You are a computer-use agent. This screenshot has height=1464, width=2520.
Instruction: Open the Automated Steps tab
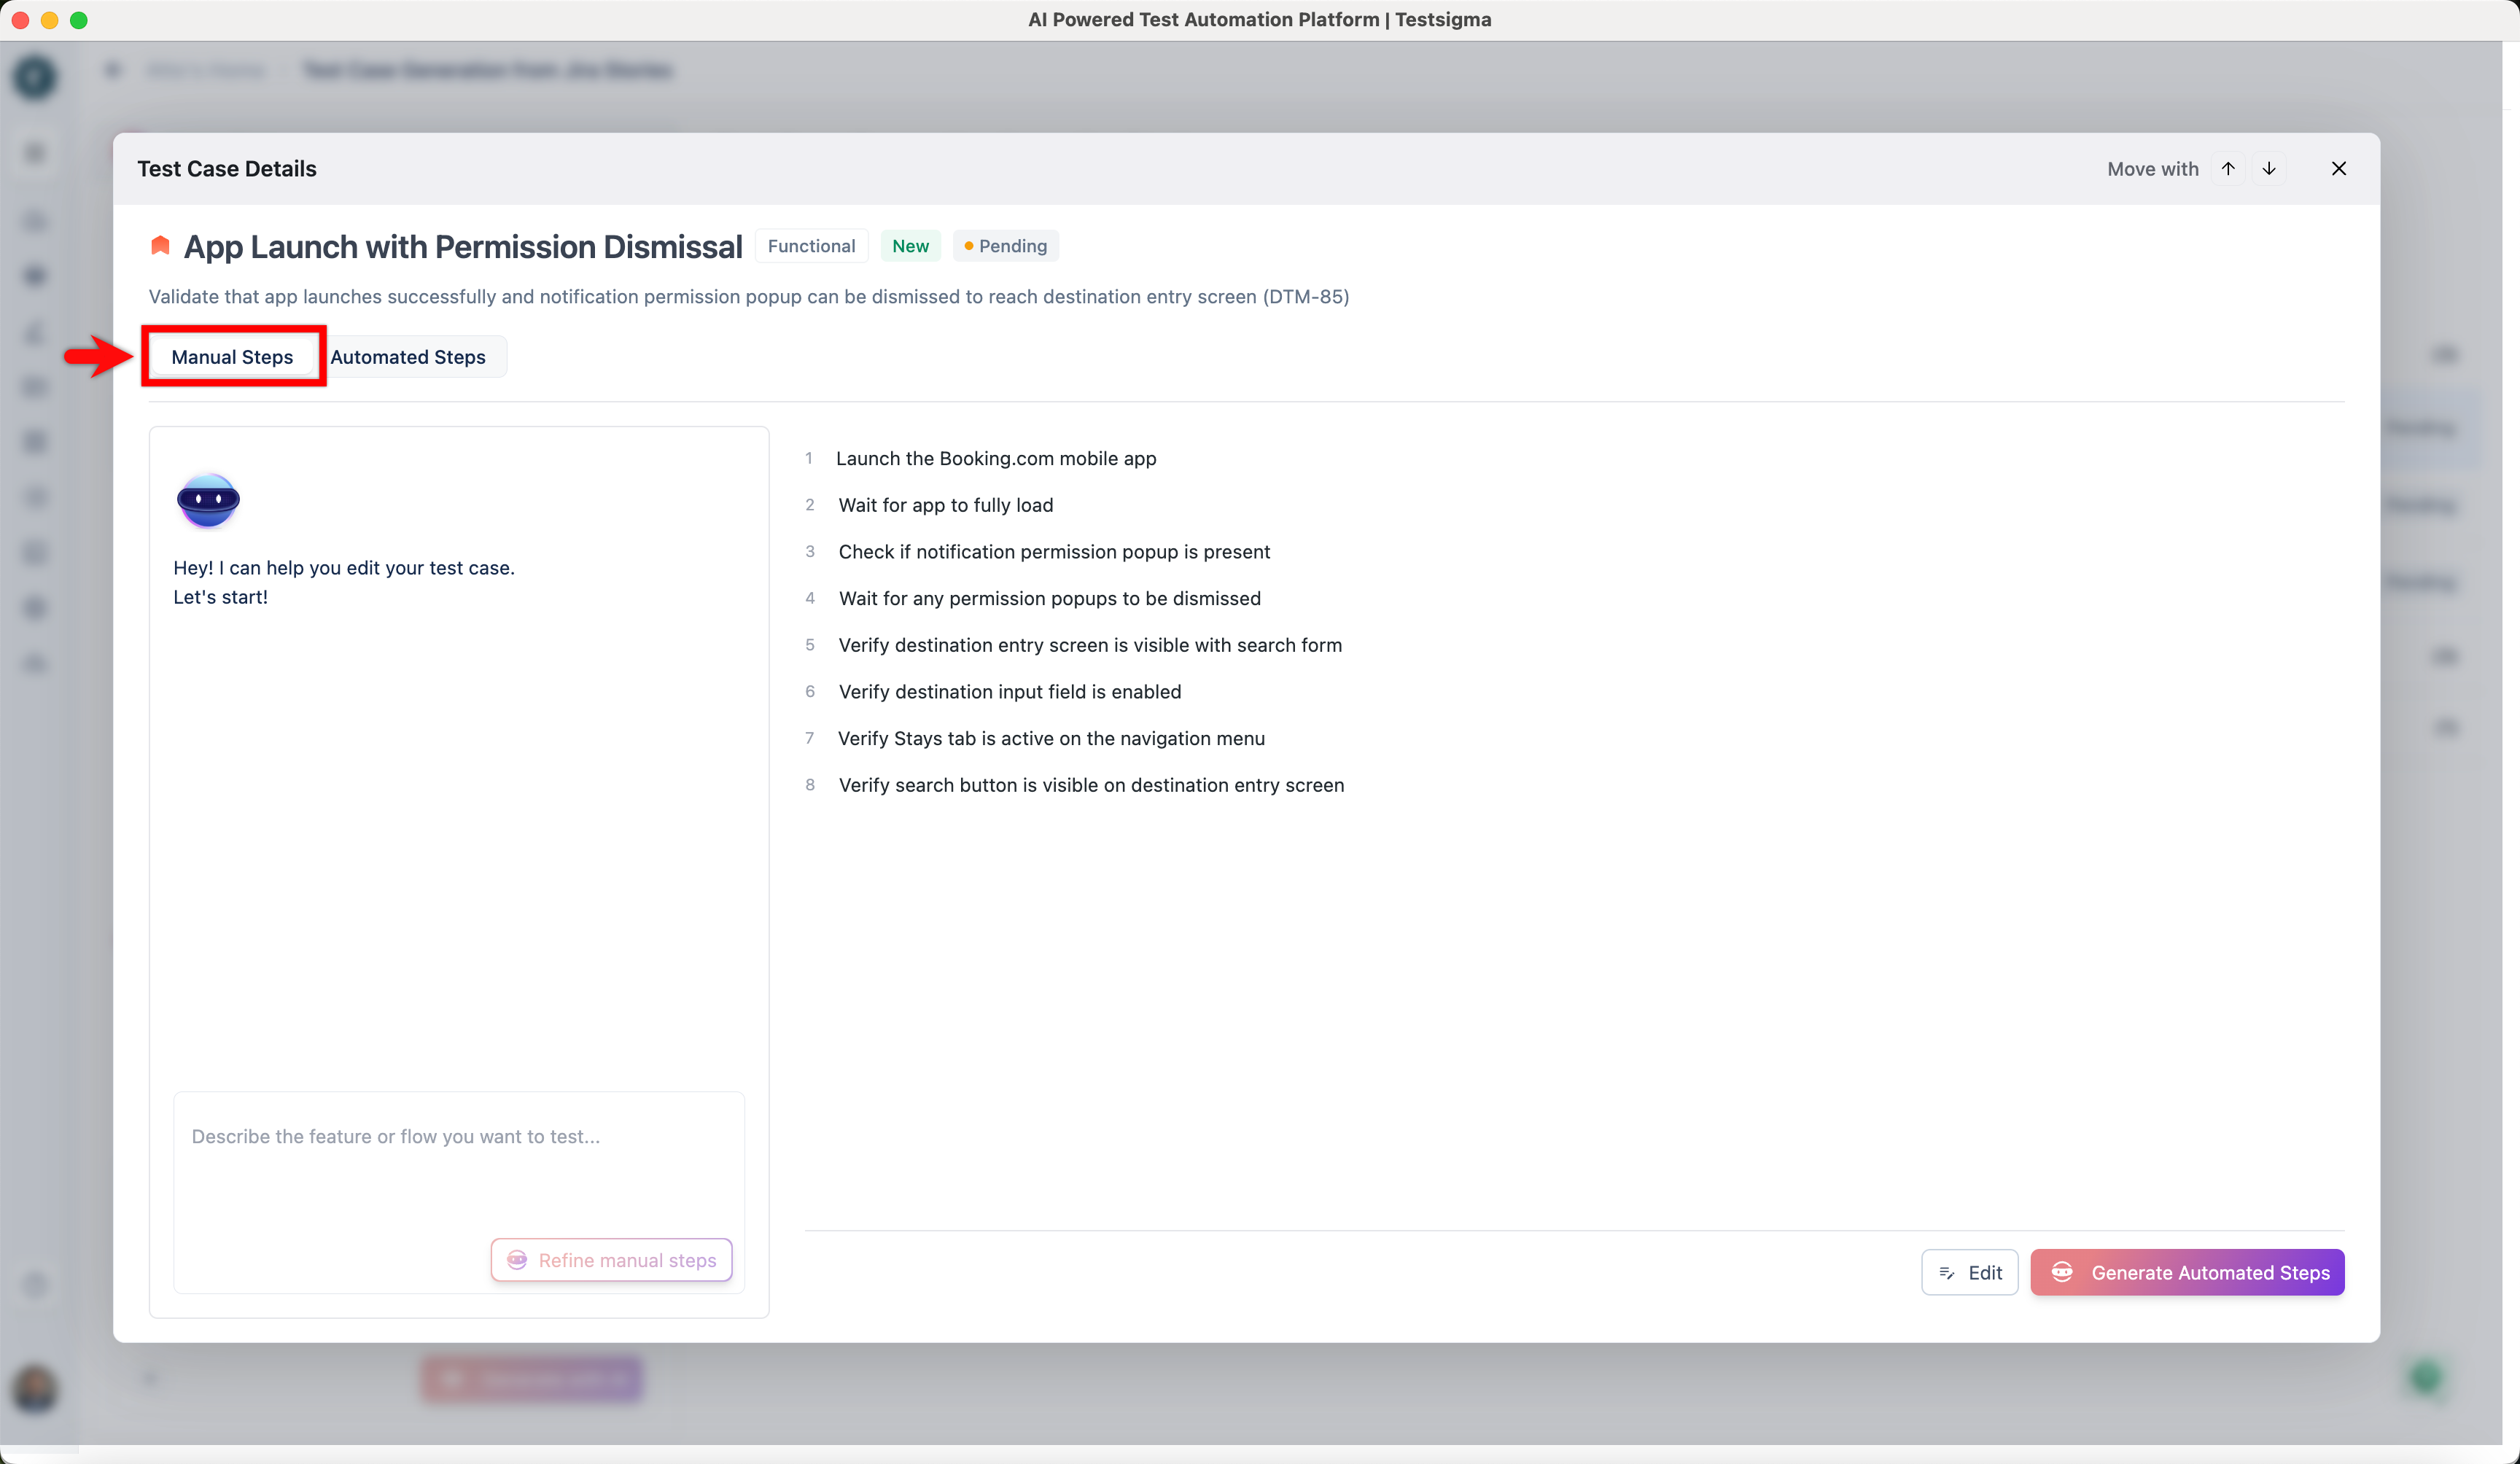(408, 357)
